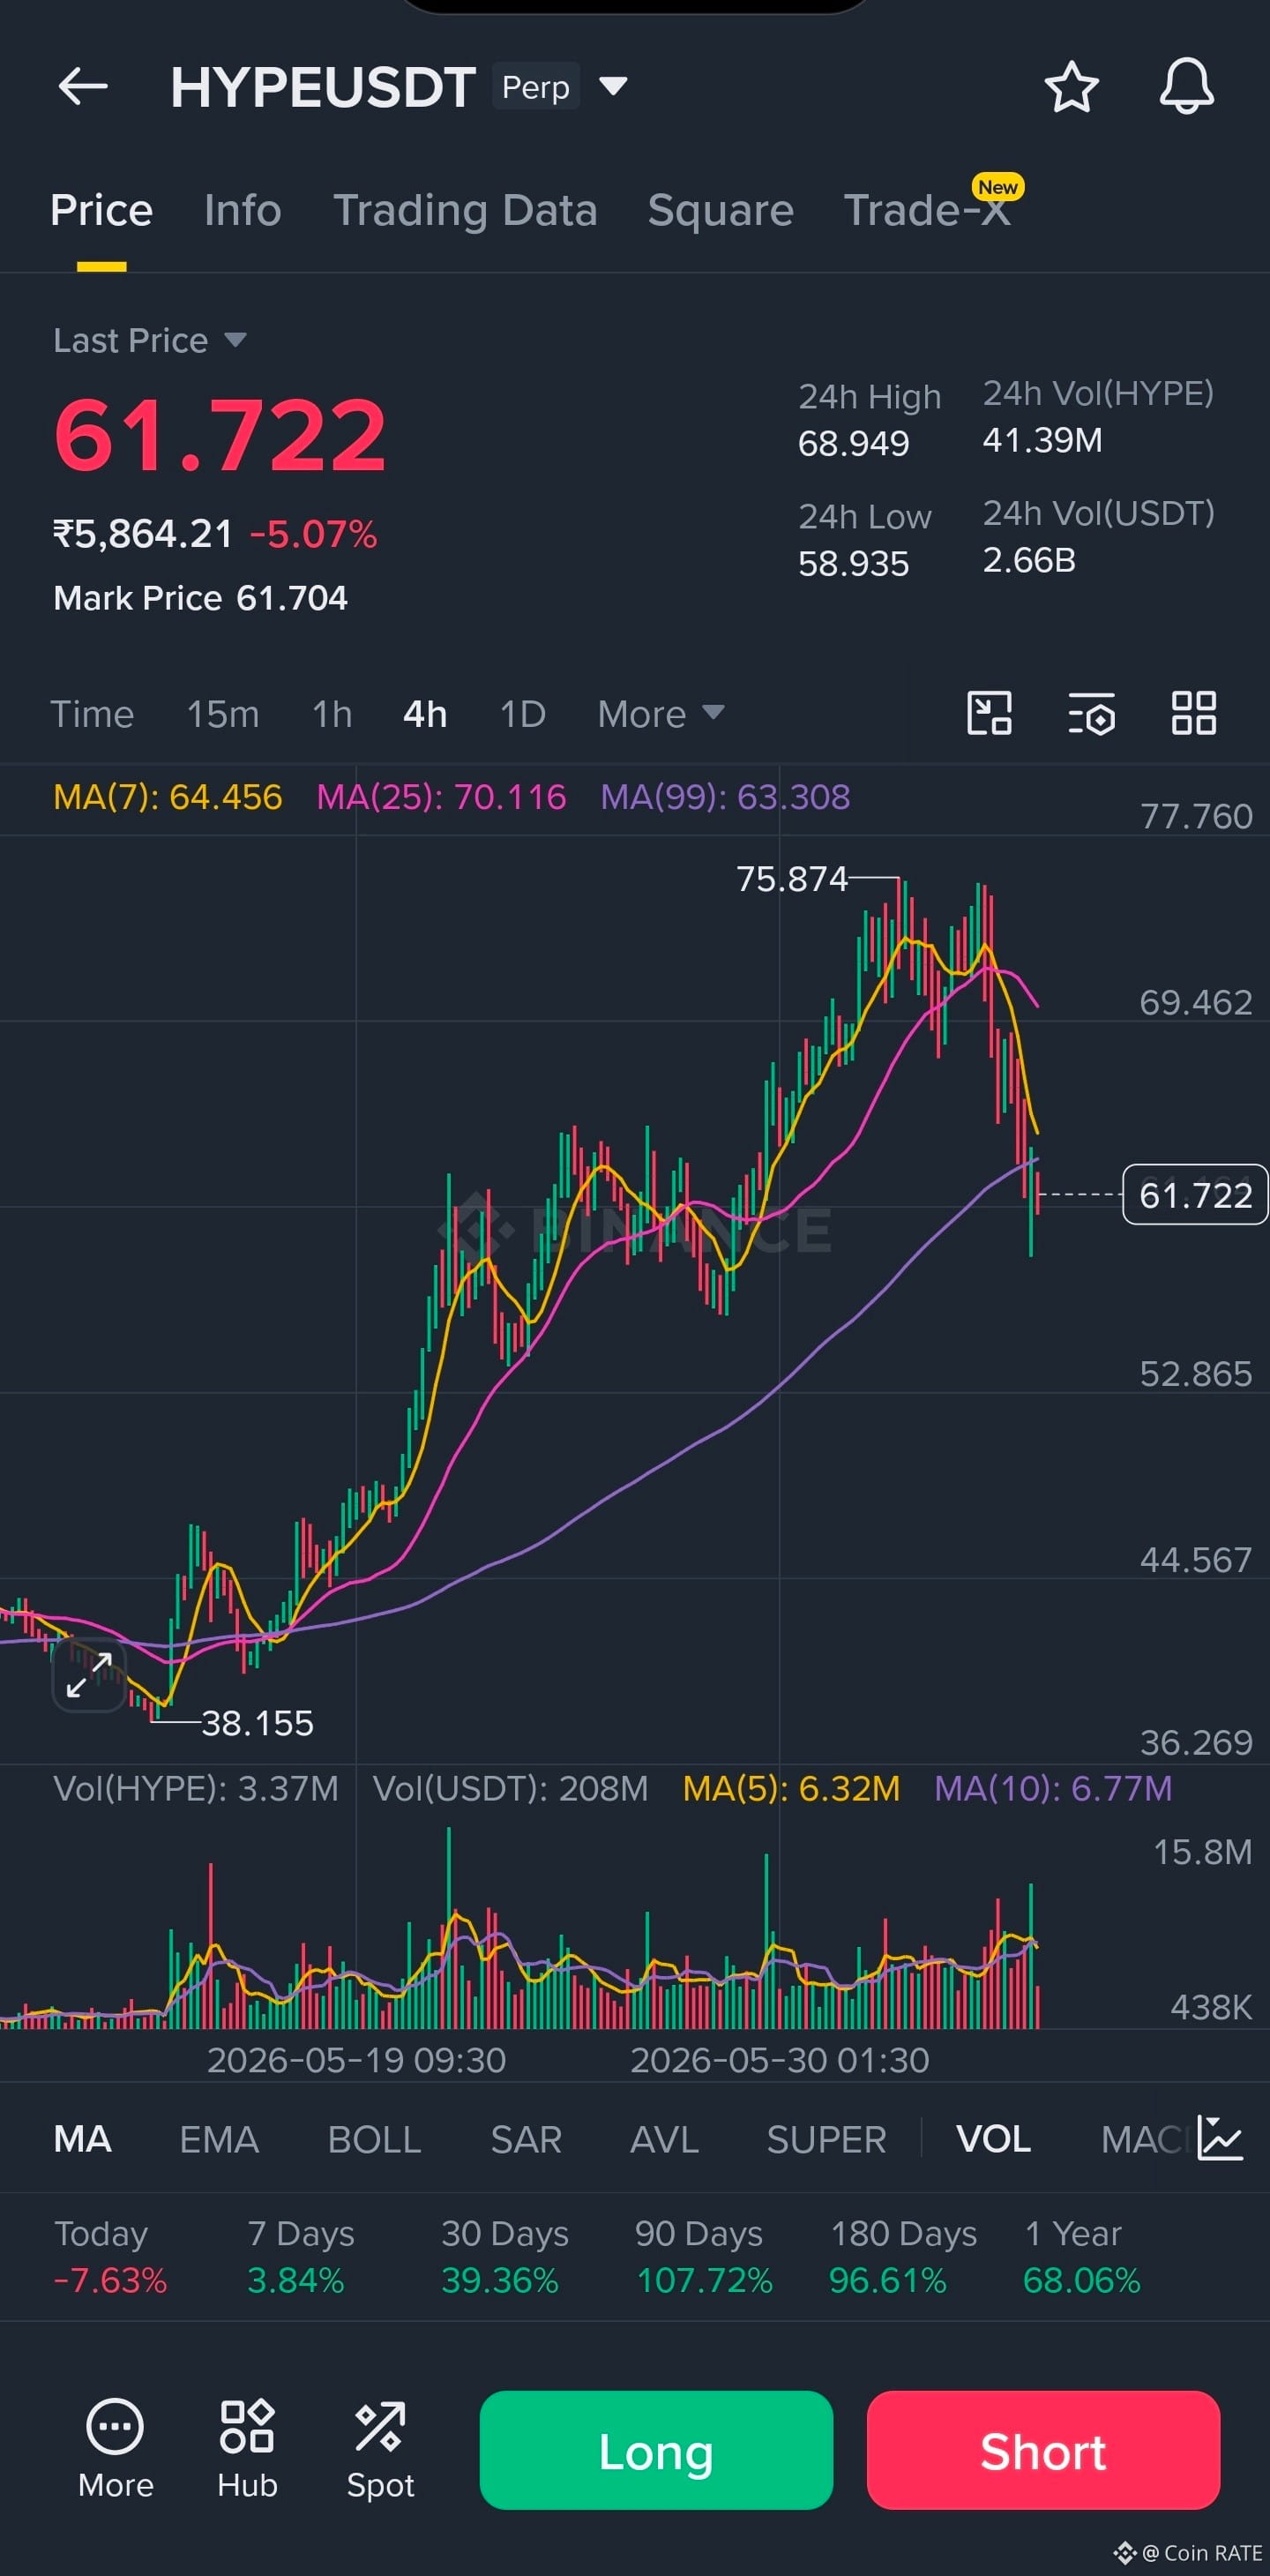Open price alert bell icon
The height and width of the screenshot is (2576, 1270).
1186,87
